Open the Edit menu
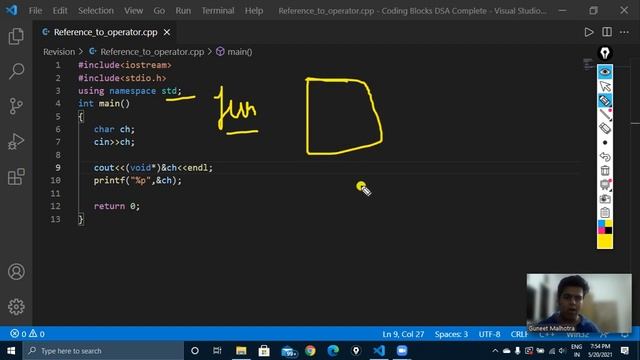The width and height of the screenshot is (640, 360). tap(60, 11)
